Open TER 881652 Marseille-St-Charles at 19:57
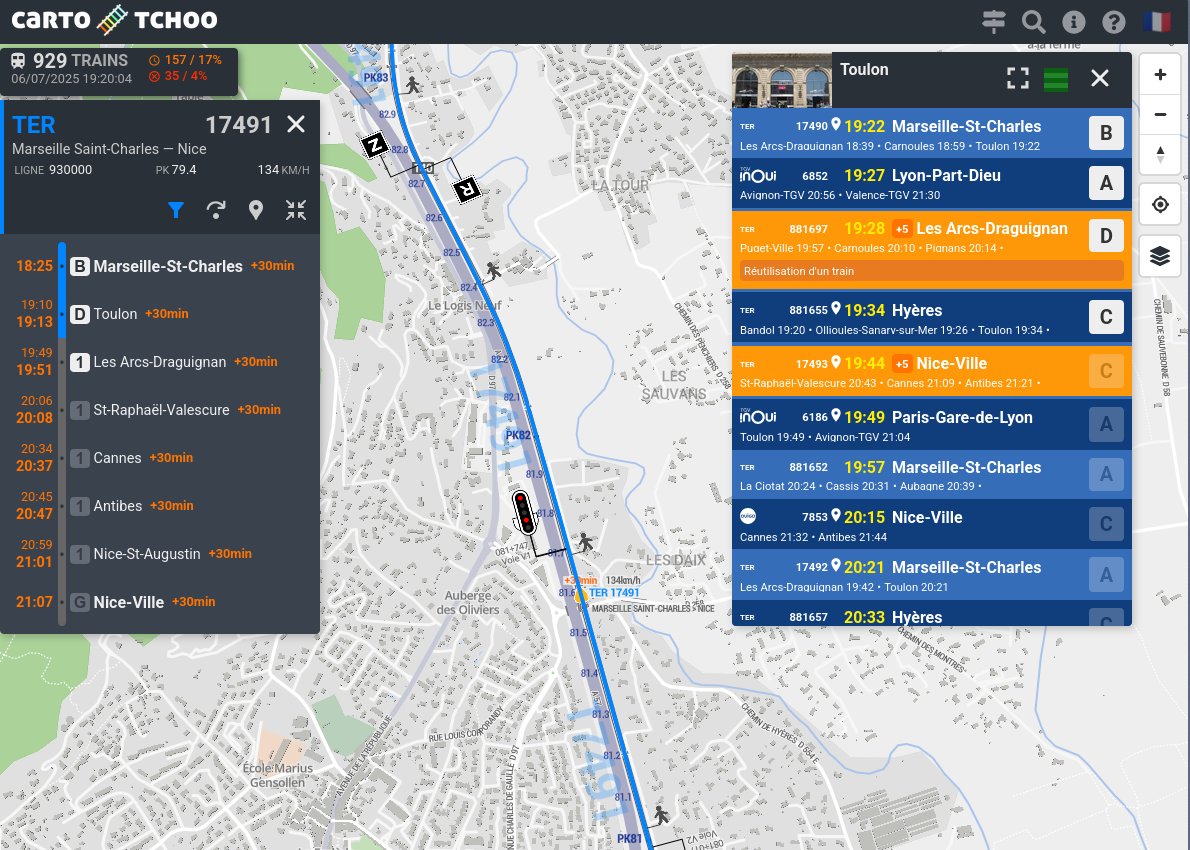The width and height of the screenshot is (1190, 850). pos(931,474)
